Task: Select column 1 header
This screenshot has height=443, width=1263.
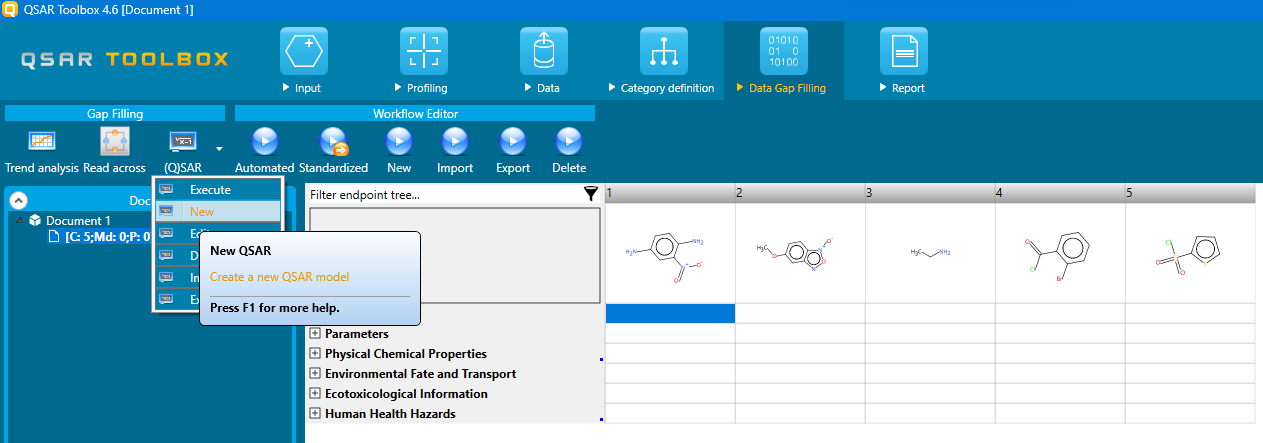Action: [670, 193]
